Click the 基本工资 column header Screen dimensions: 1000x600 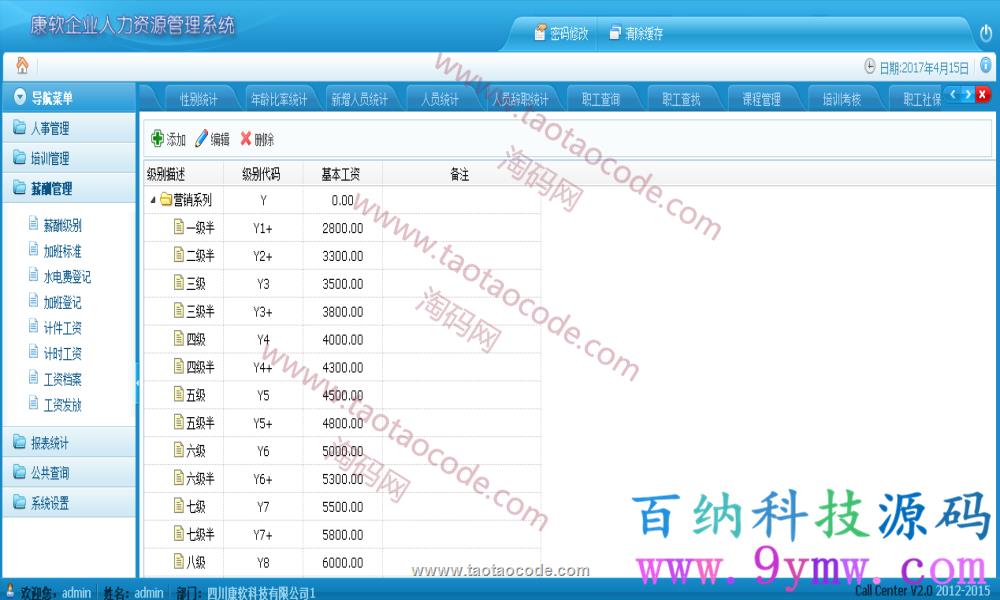click(x=340, y=174)
